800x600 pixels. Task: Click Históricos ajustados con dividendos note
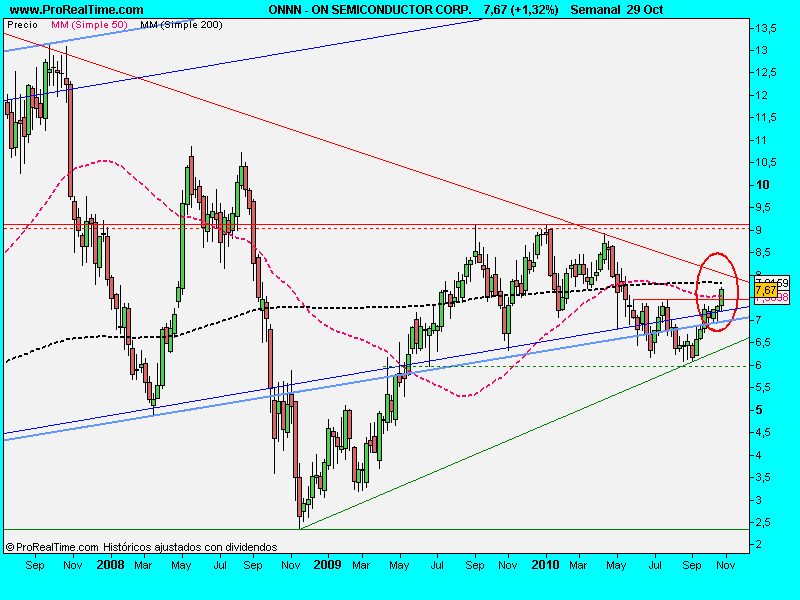click(x=190, y=547)
